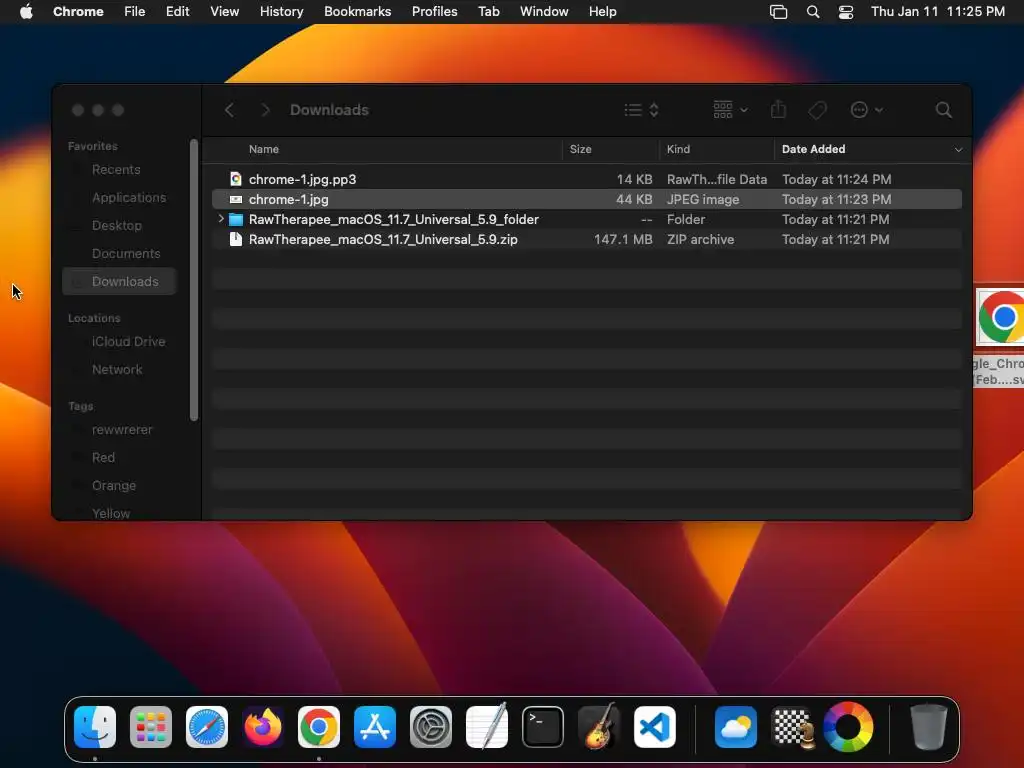Click the JPEG image file icon

pos(236,199)
